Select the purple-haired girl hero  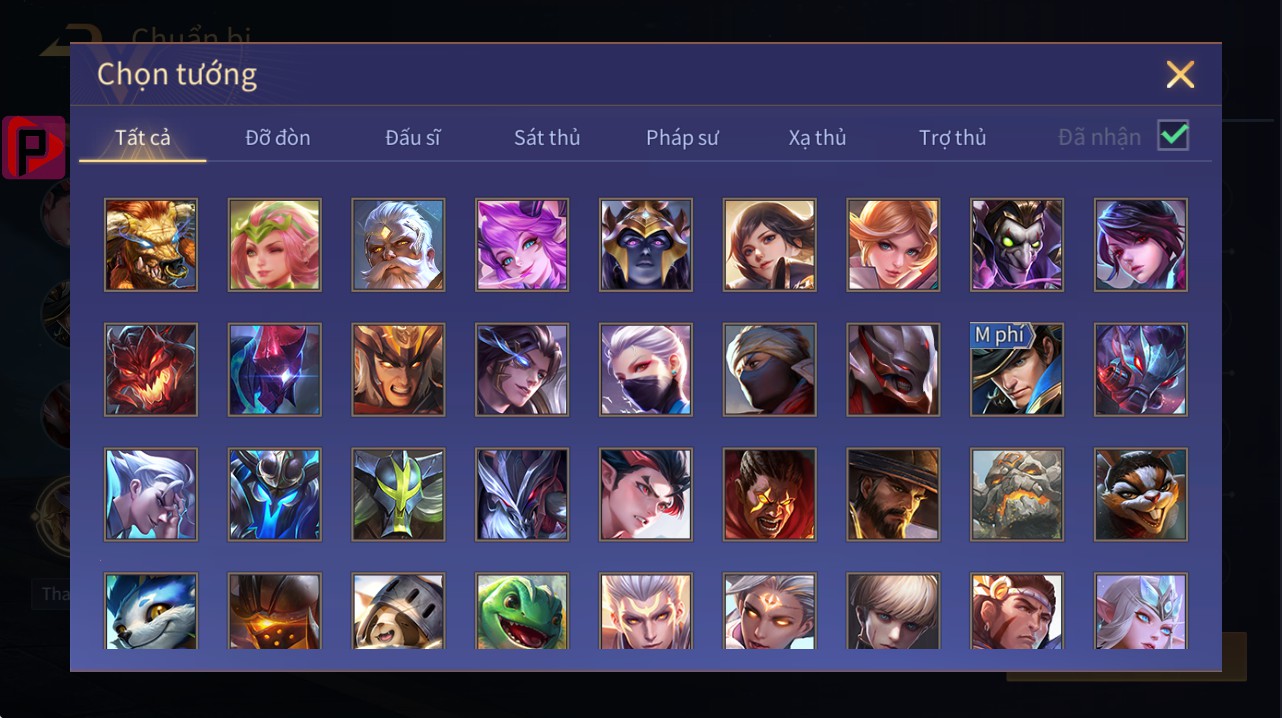(x=522, y=244)
